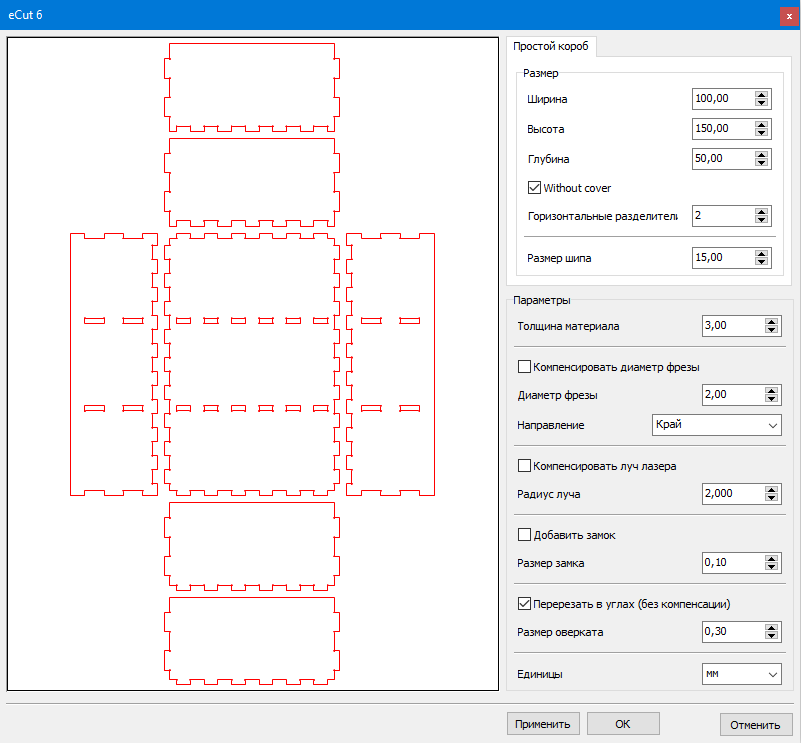This screenshot has height=743, width=801.
Task: Close the eCut 6 dialog
Action: tap(789, 16)
